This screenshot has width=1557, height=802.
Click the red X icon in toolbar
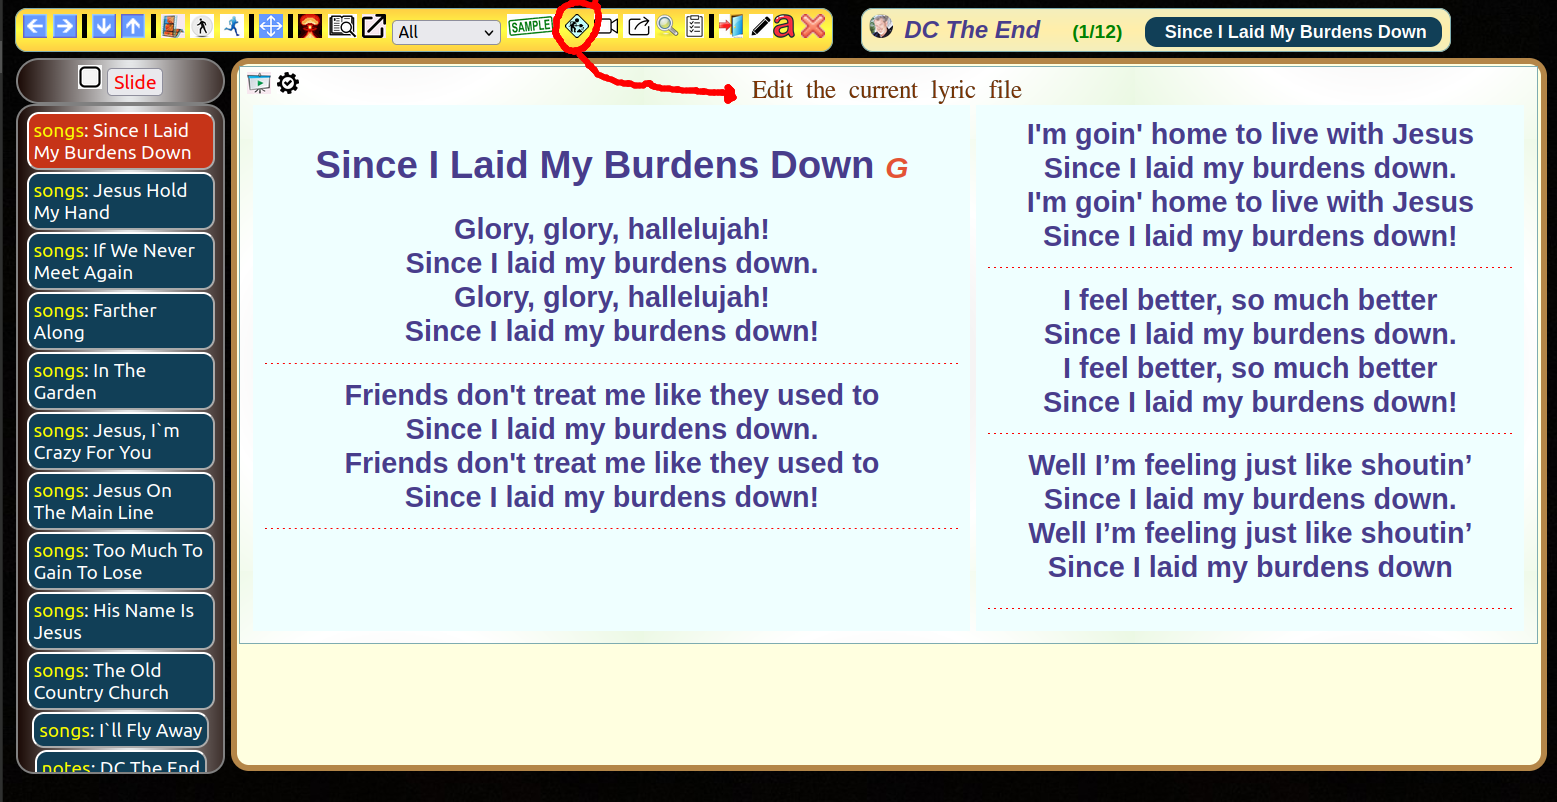[x=813, y=27]
